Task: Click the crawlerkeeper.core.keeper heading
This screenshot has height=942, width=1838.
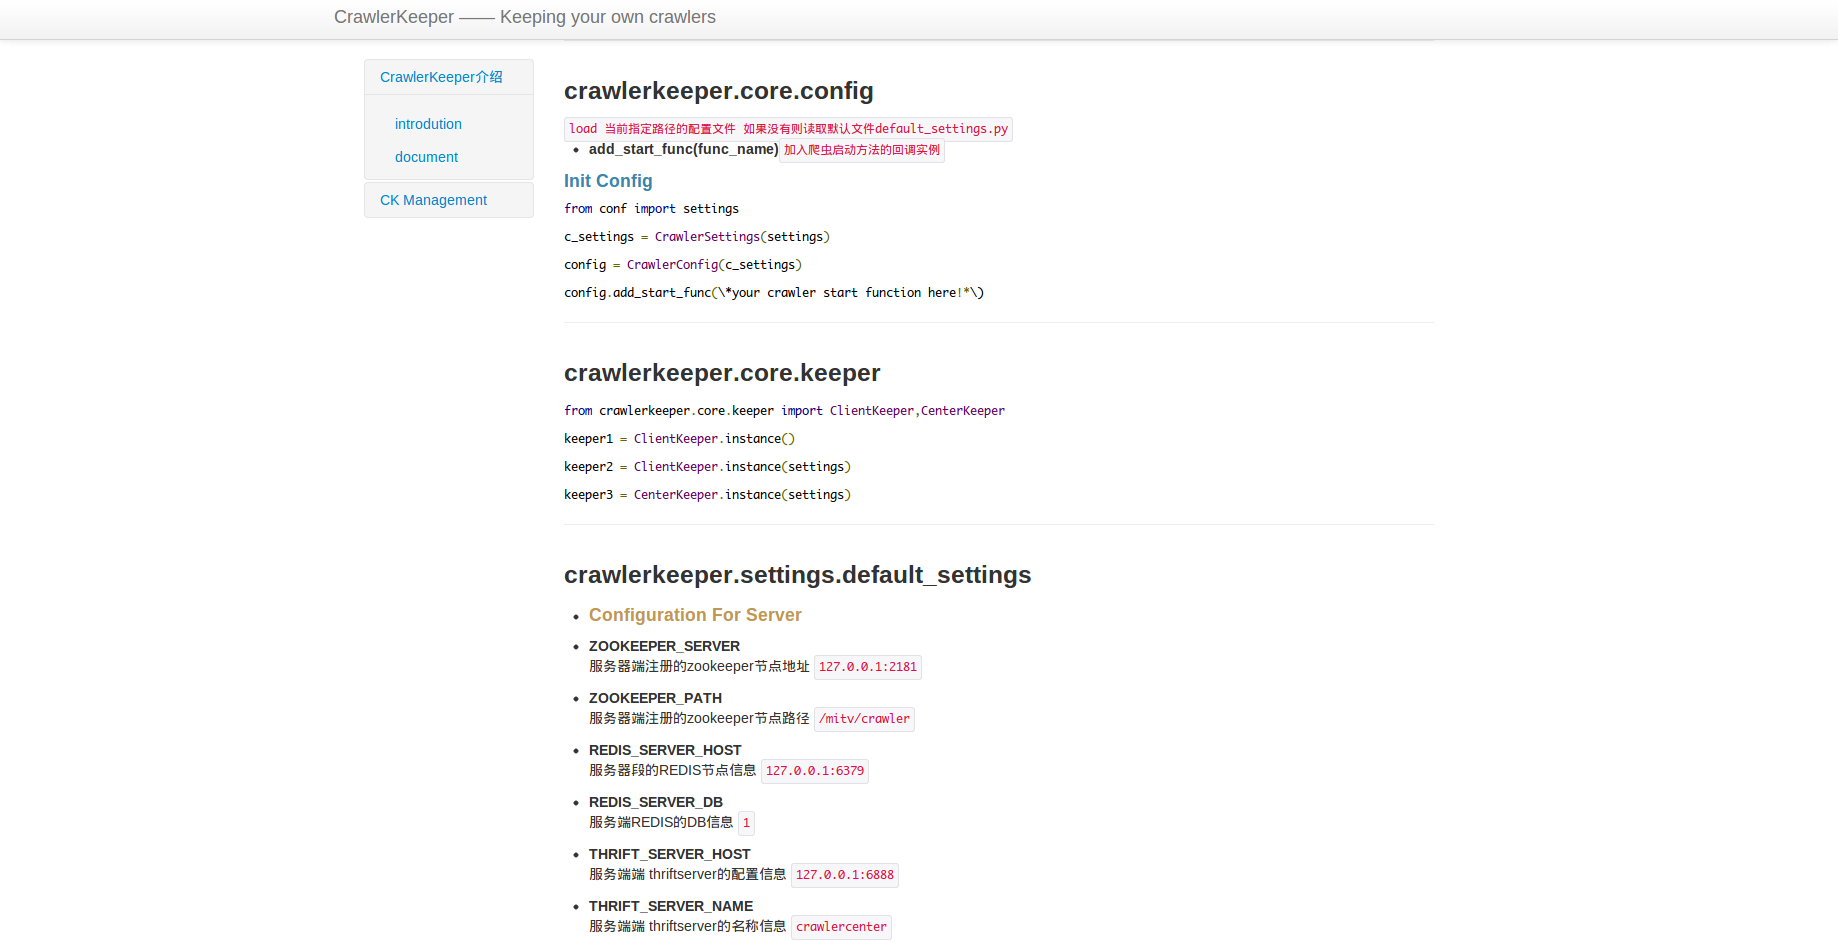Action: 721,373
